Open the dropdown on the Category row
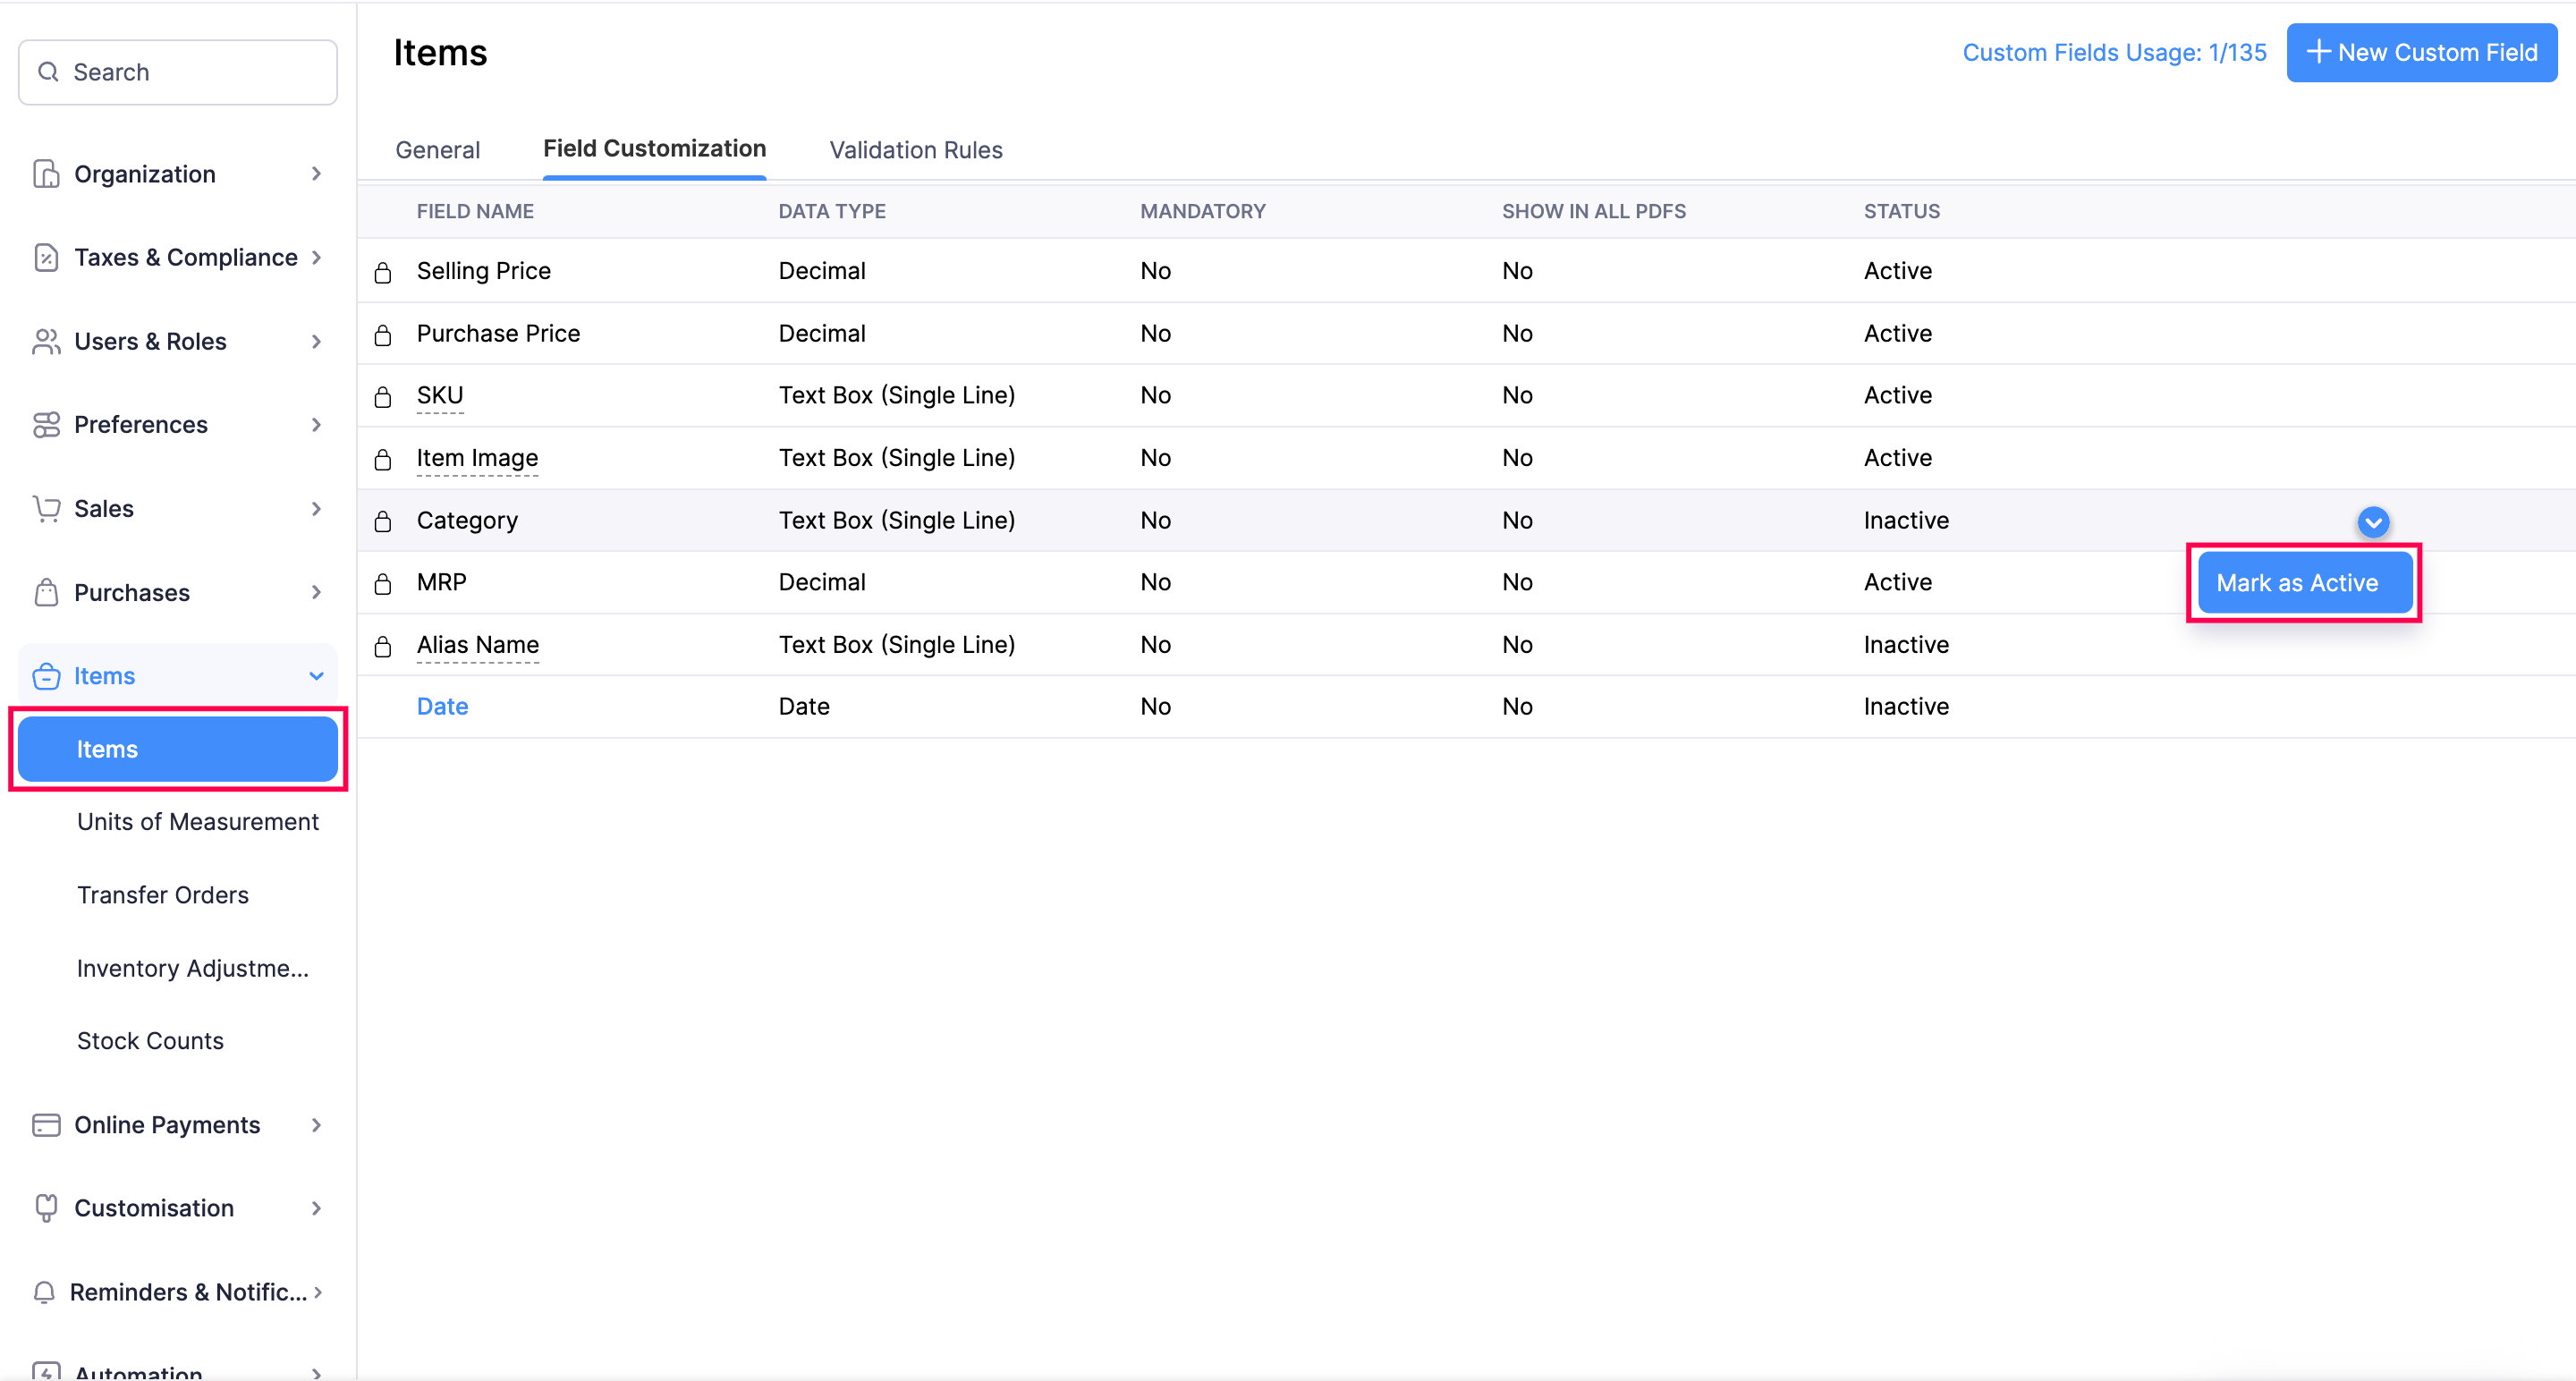This screenshot has width=2576, height=1381. [x=2374, y=521]
